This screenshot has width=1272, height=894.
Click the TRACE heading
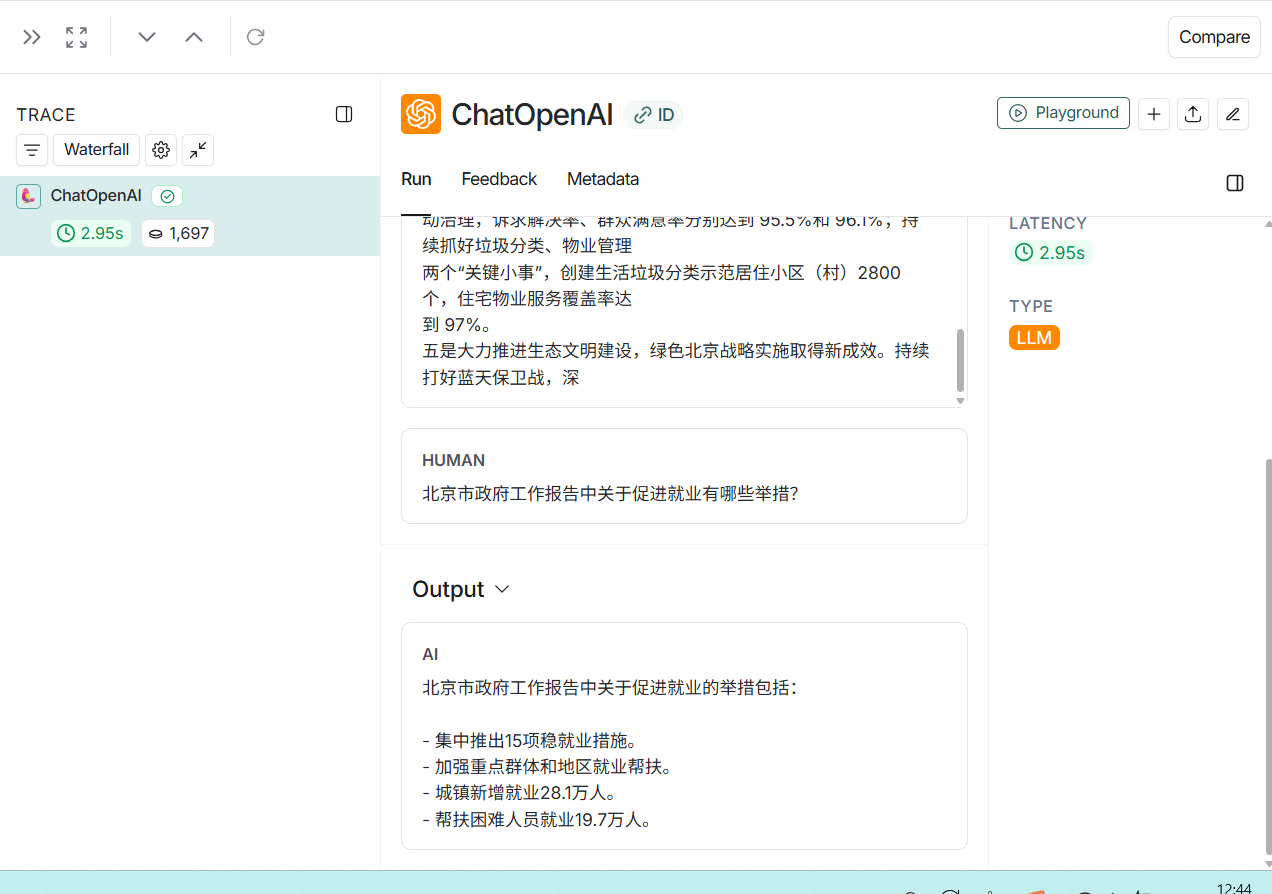point(46,115)
